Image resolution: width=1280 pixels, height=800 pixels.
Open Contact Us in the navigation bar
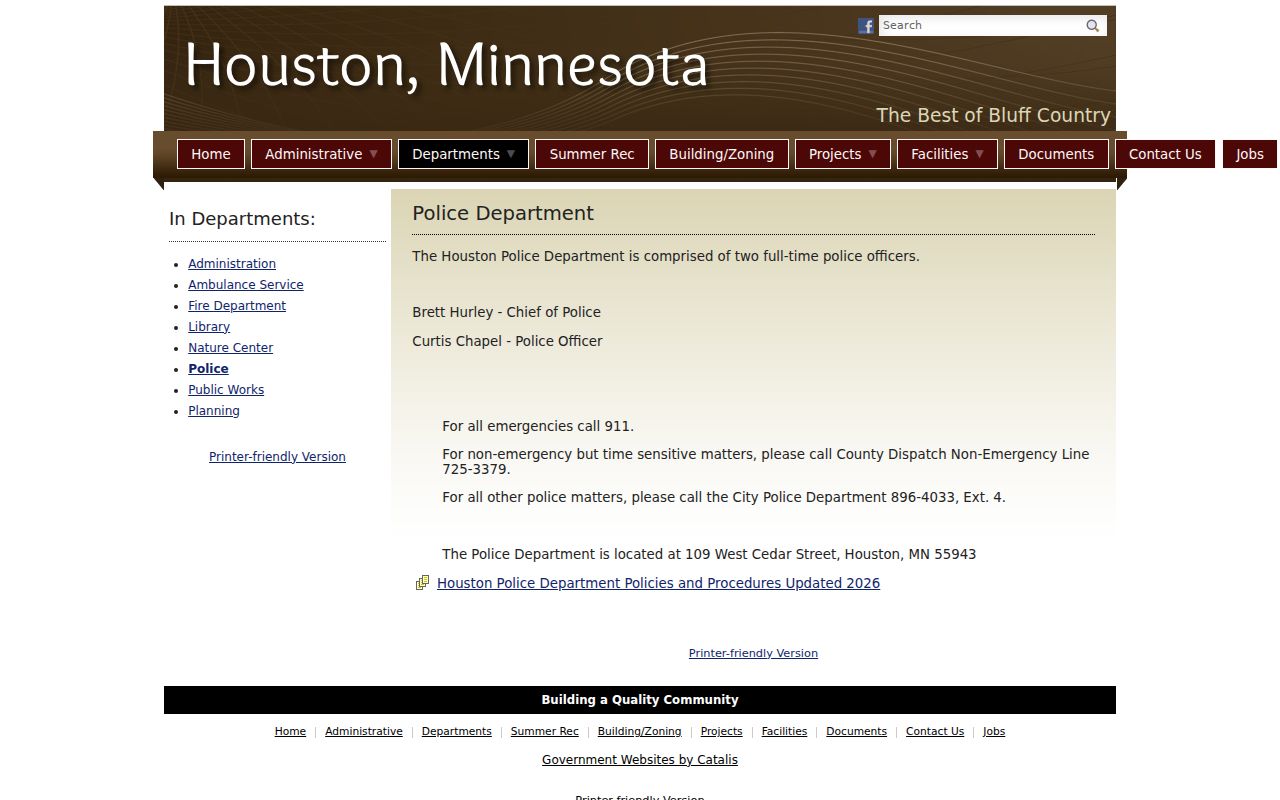[1165, 154]
